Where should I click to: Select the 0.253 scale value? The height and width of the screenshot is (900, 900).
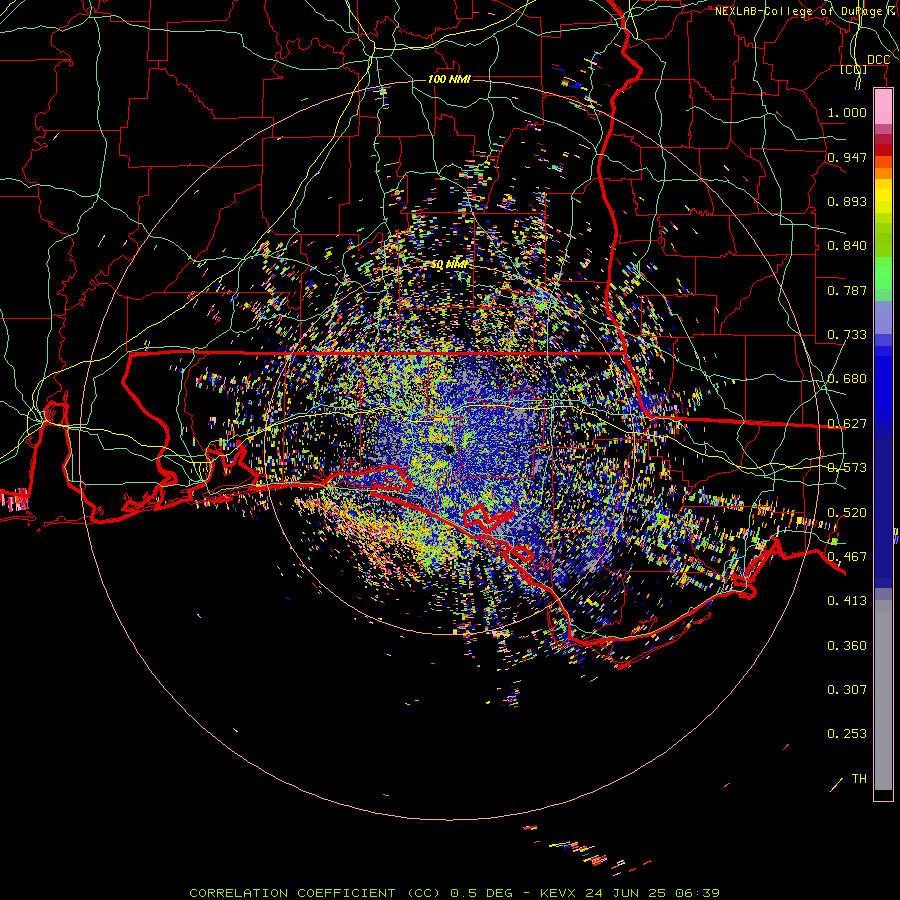pos(847,734)
